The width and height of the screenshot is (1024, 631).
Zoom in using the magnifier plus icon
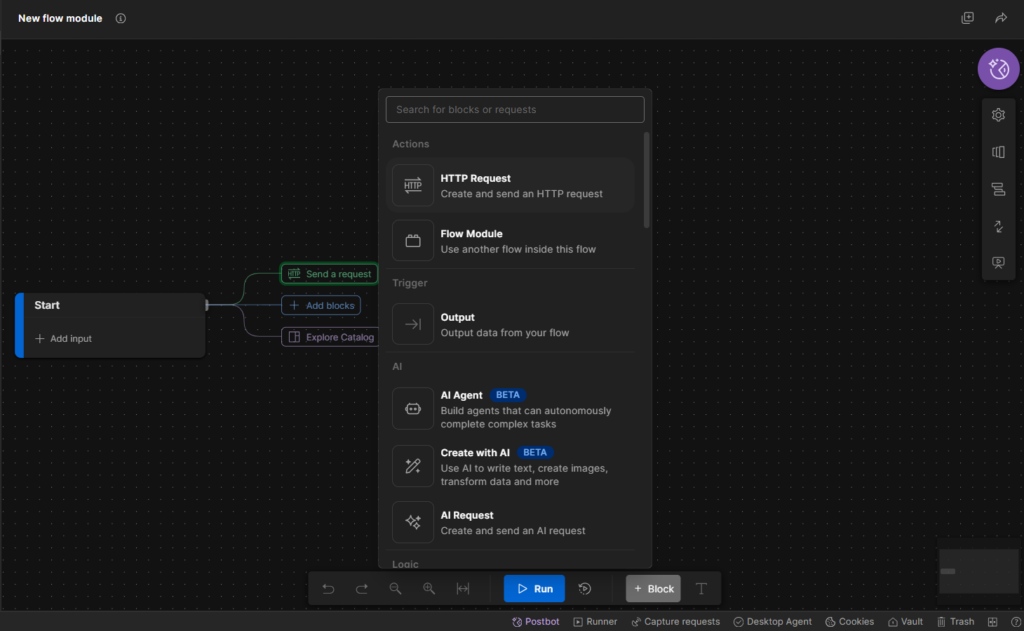click(x=429, y=589)
